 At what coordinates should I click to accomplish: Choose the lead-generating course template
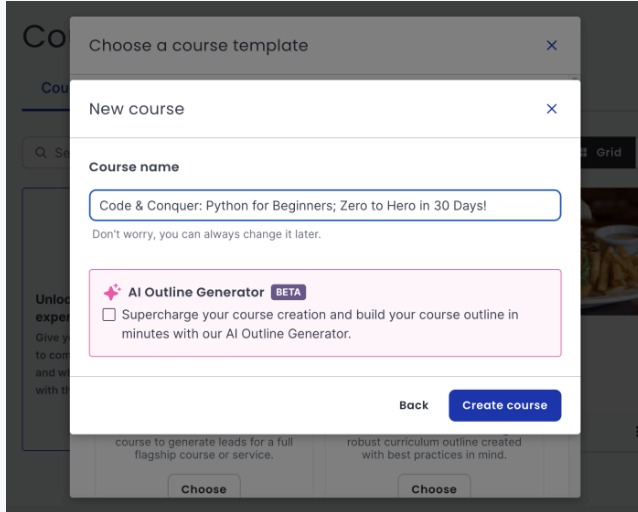(x=204, y=488)
